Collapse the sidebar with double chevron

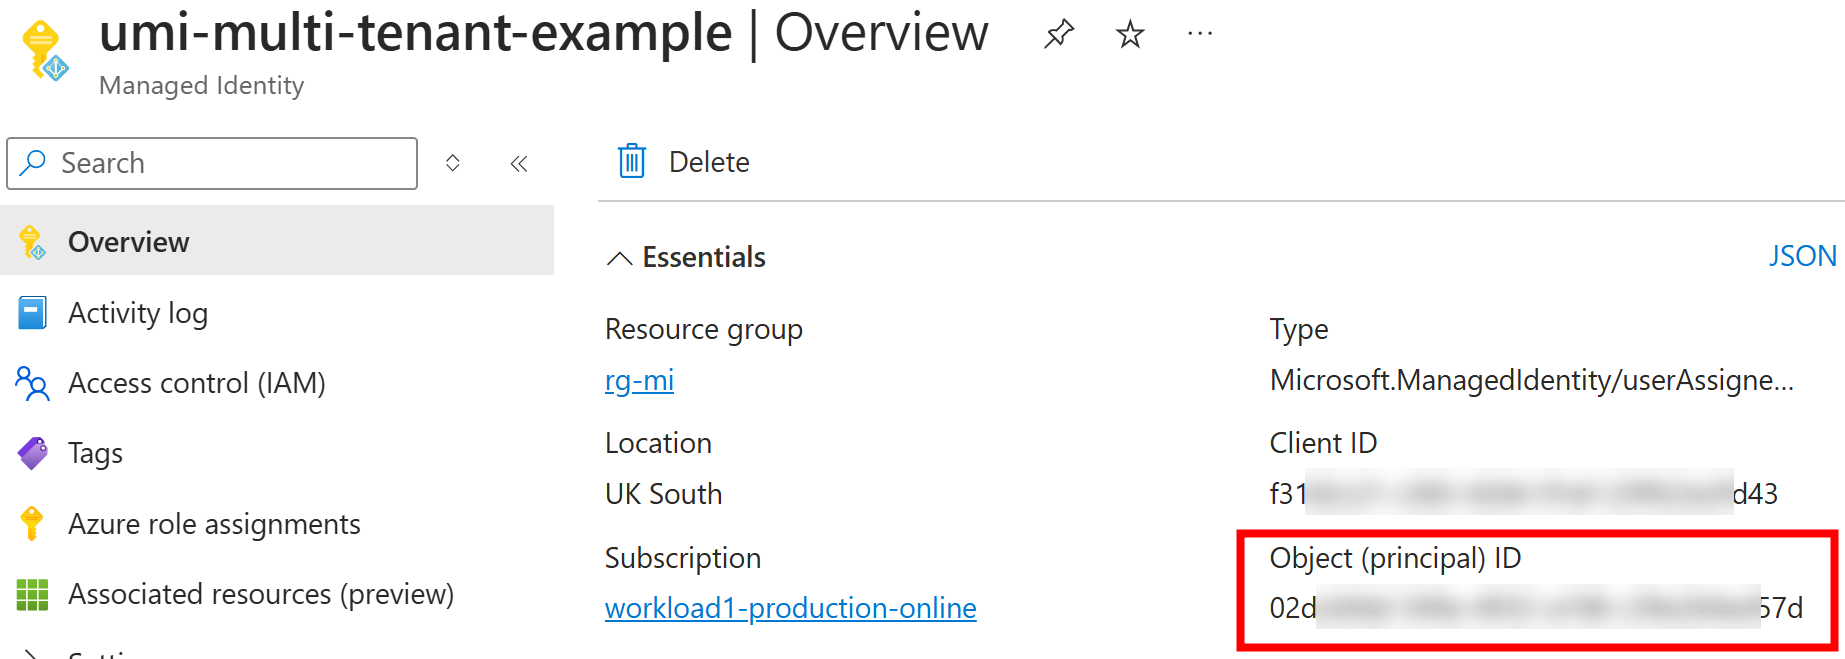coord(518,163)
